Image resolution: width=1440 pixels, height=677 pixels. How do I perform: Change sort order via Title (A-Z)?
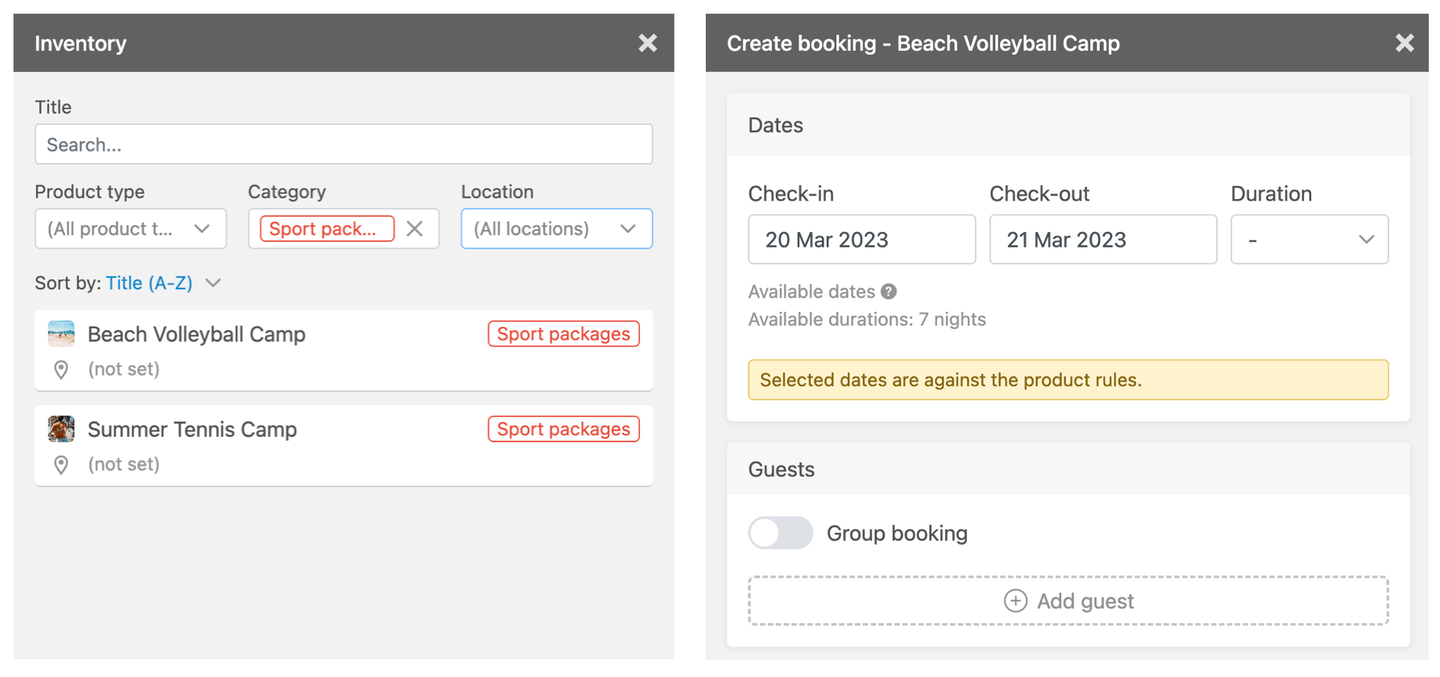[x=149, y=283]
